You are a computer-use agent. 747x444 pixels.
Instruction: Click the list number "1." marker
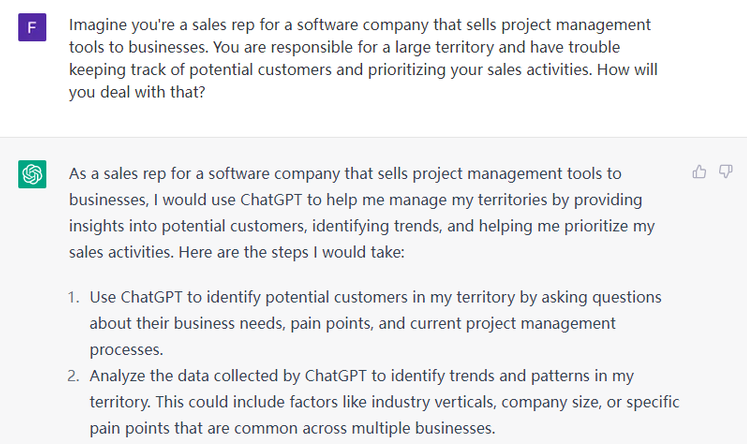click(x=75, y=298)
